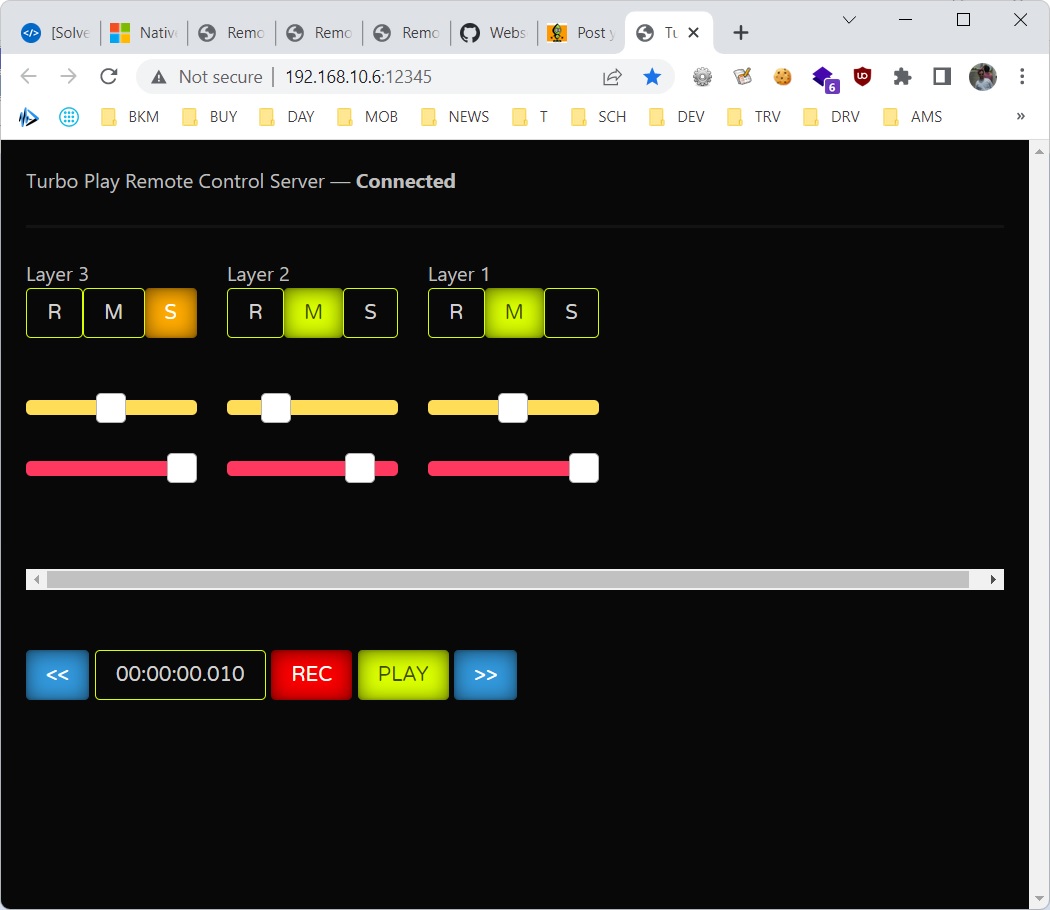Switch to the [Solve tab
Screen dimensions: 1050x910
56,33
